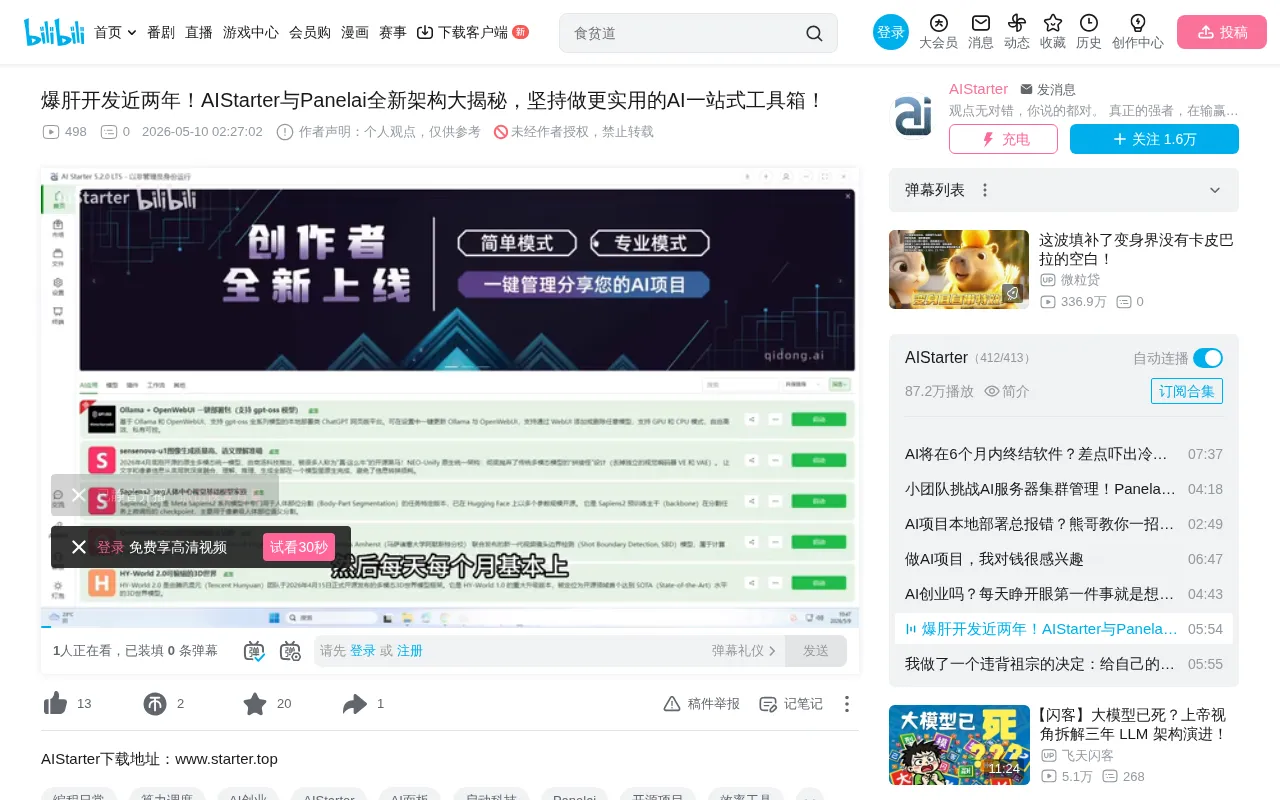Expand the 弹幕列表 panel chevron
This screenshot has width=1280, height=800.
pos(1215,190)
